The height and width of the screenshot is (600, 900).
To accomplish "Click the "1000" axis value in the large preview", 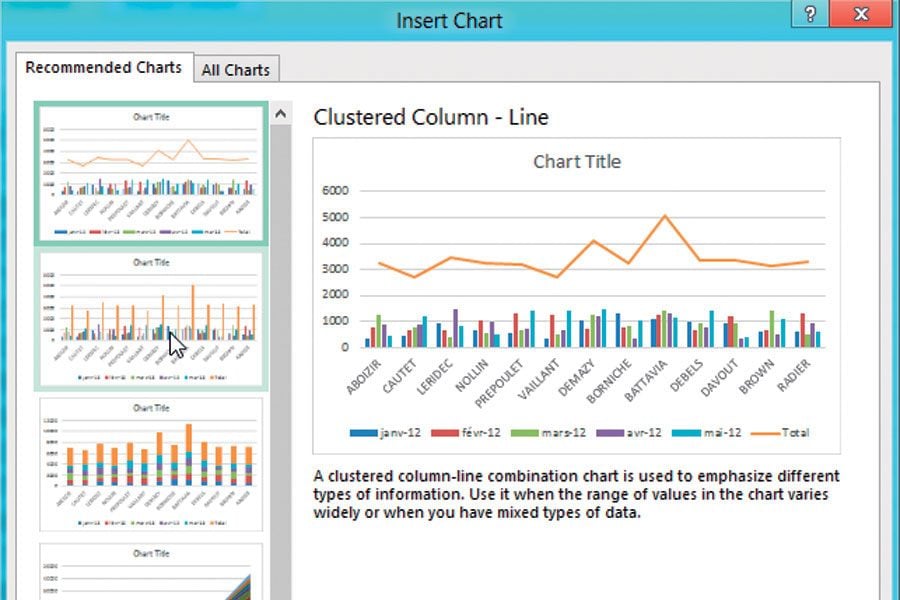I will click(x=335, y=321).
